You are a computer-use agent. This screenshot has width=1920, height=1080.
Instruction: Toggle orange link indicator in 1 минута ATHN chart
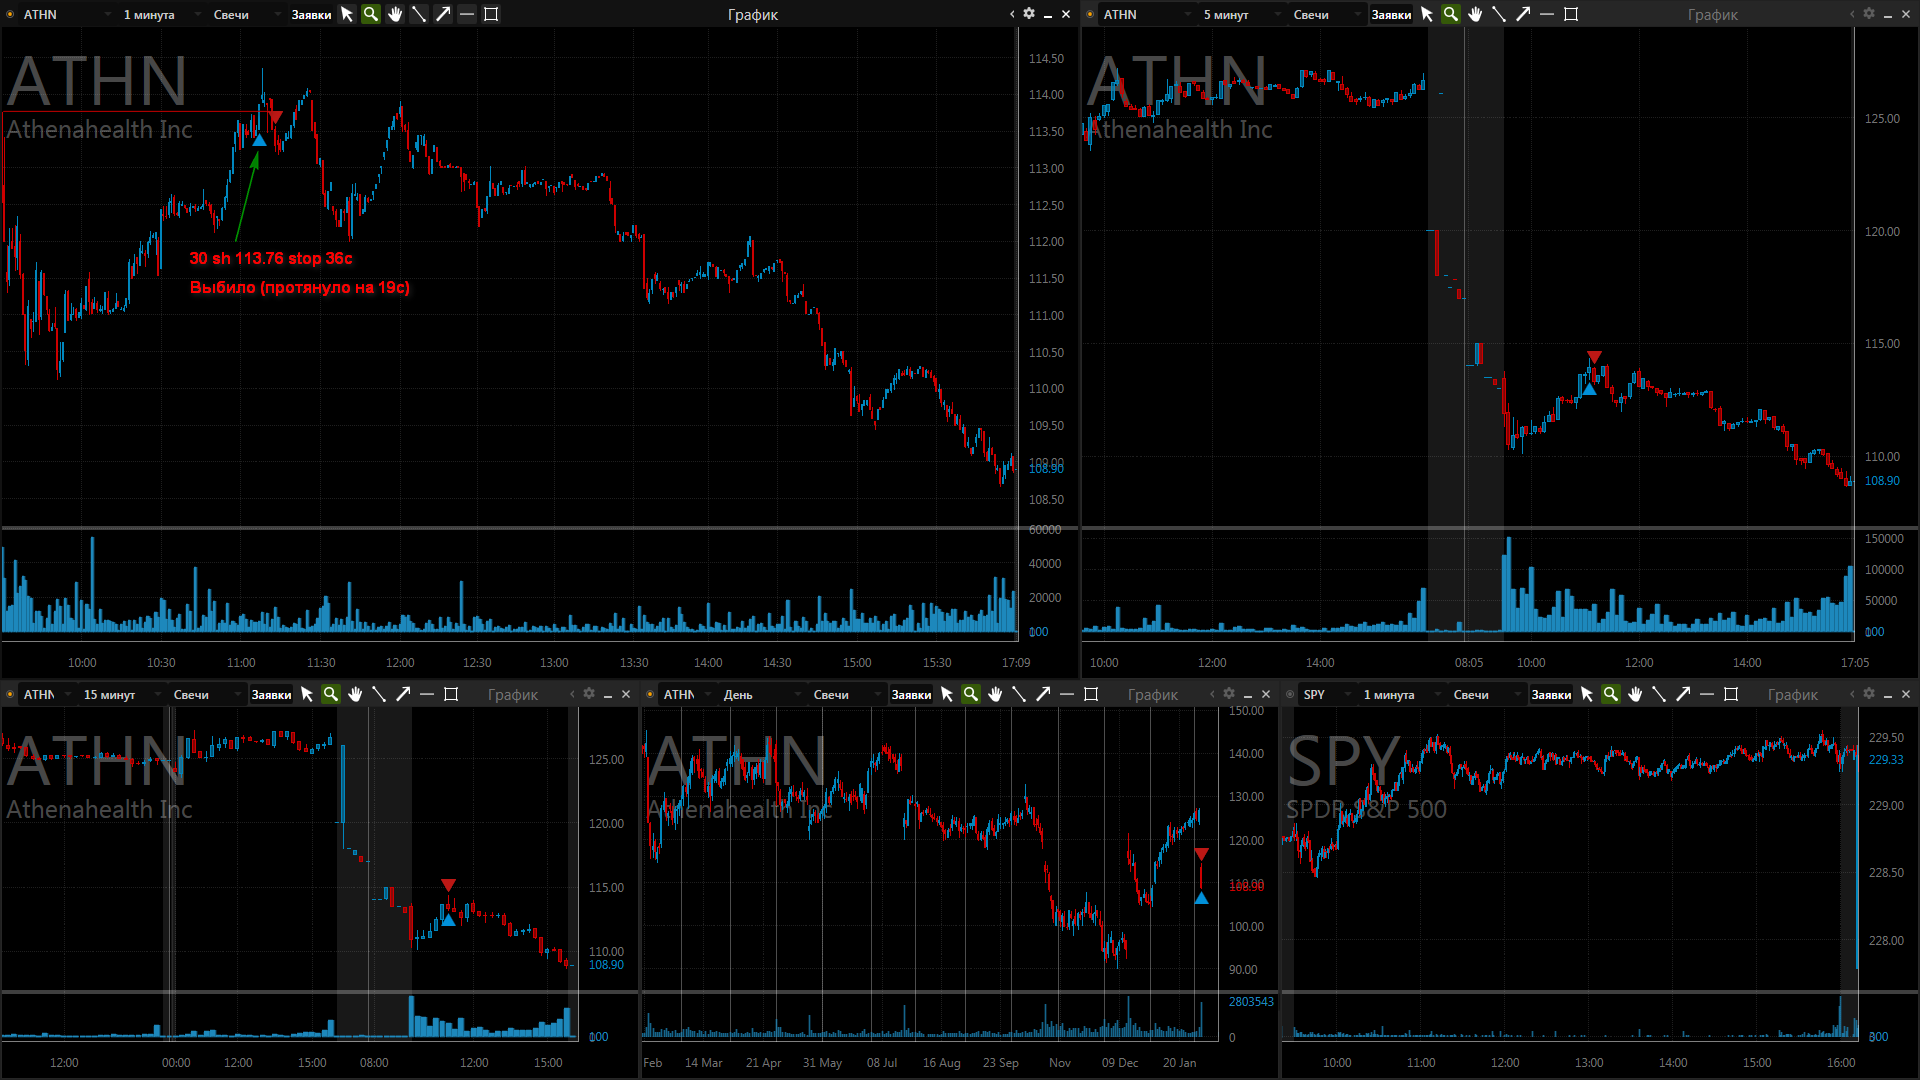10,14
